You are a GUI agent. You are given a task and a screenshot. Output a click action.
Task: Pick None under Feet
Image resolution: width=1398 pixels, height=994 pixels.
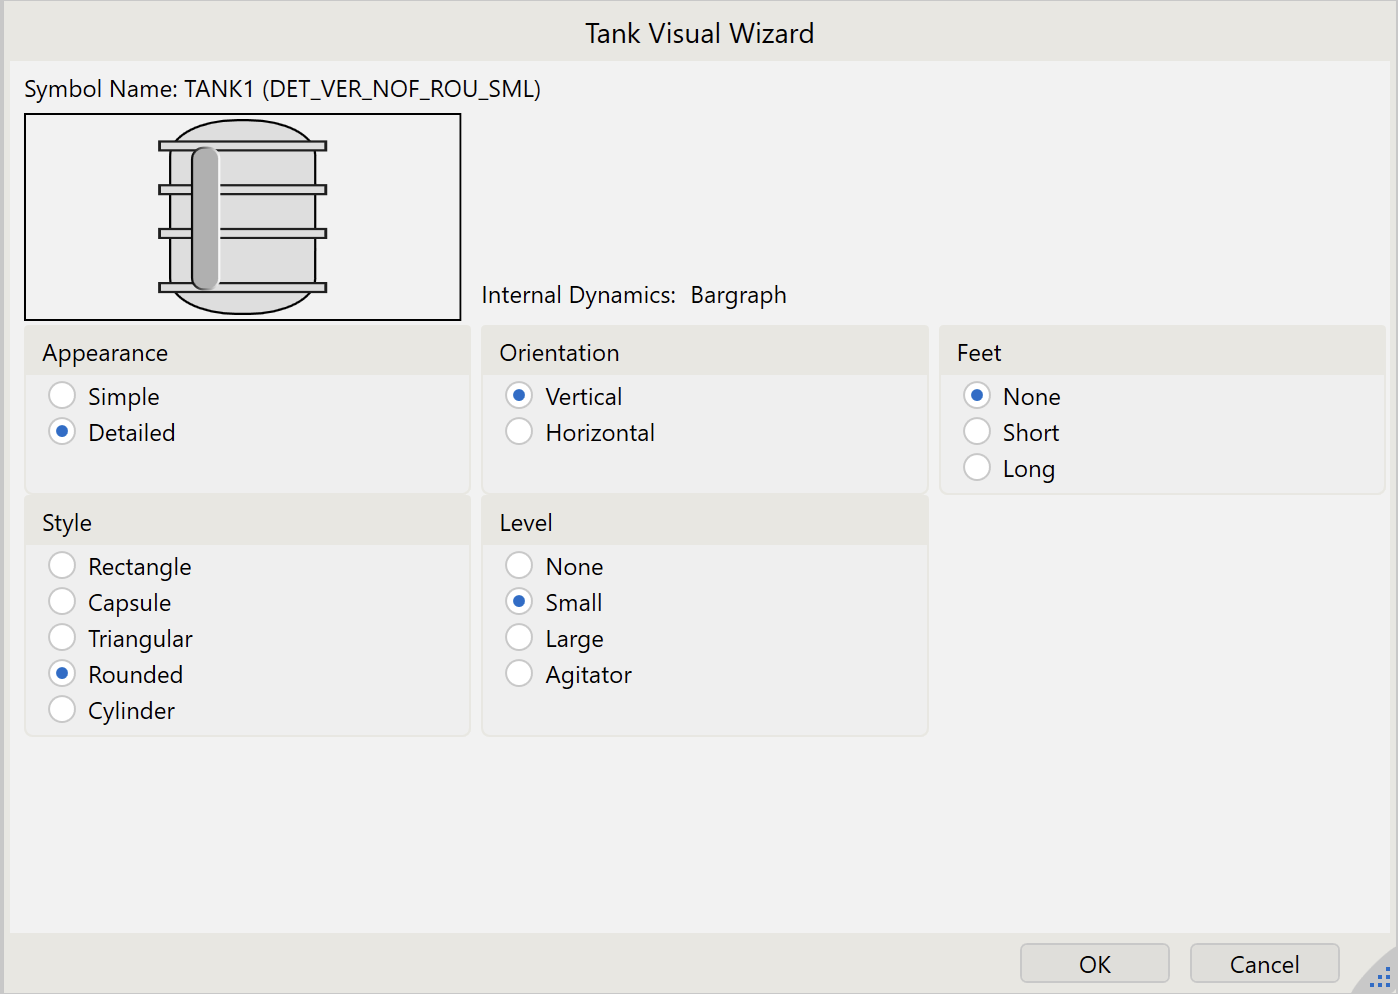pyautogui.click(x=977, y=396)
